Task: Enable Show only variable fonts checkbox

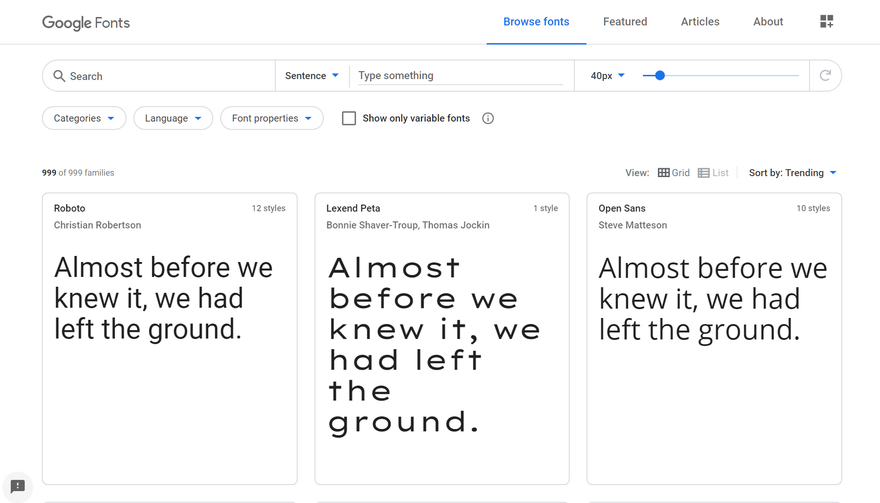Action: point(349,118)
